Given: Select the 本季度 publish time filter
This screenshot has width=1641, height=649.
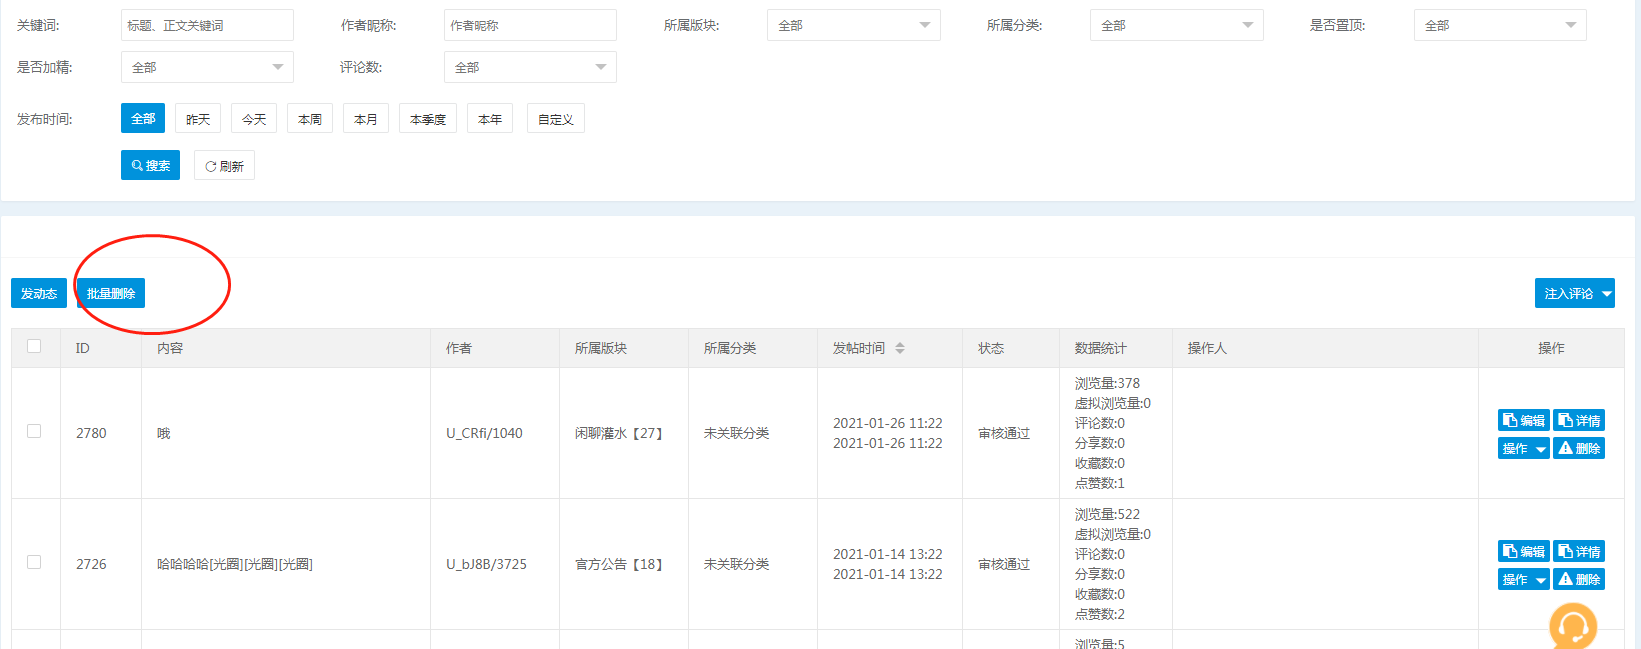Looking at the screenshot, I should (x=428, y=118).
